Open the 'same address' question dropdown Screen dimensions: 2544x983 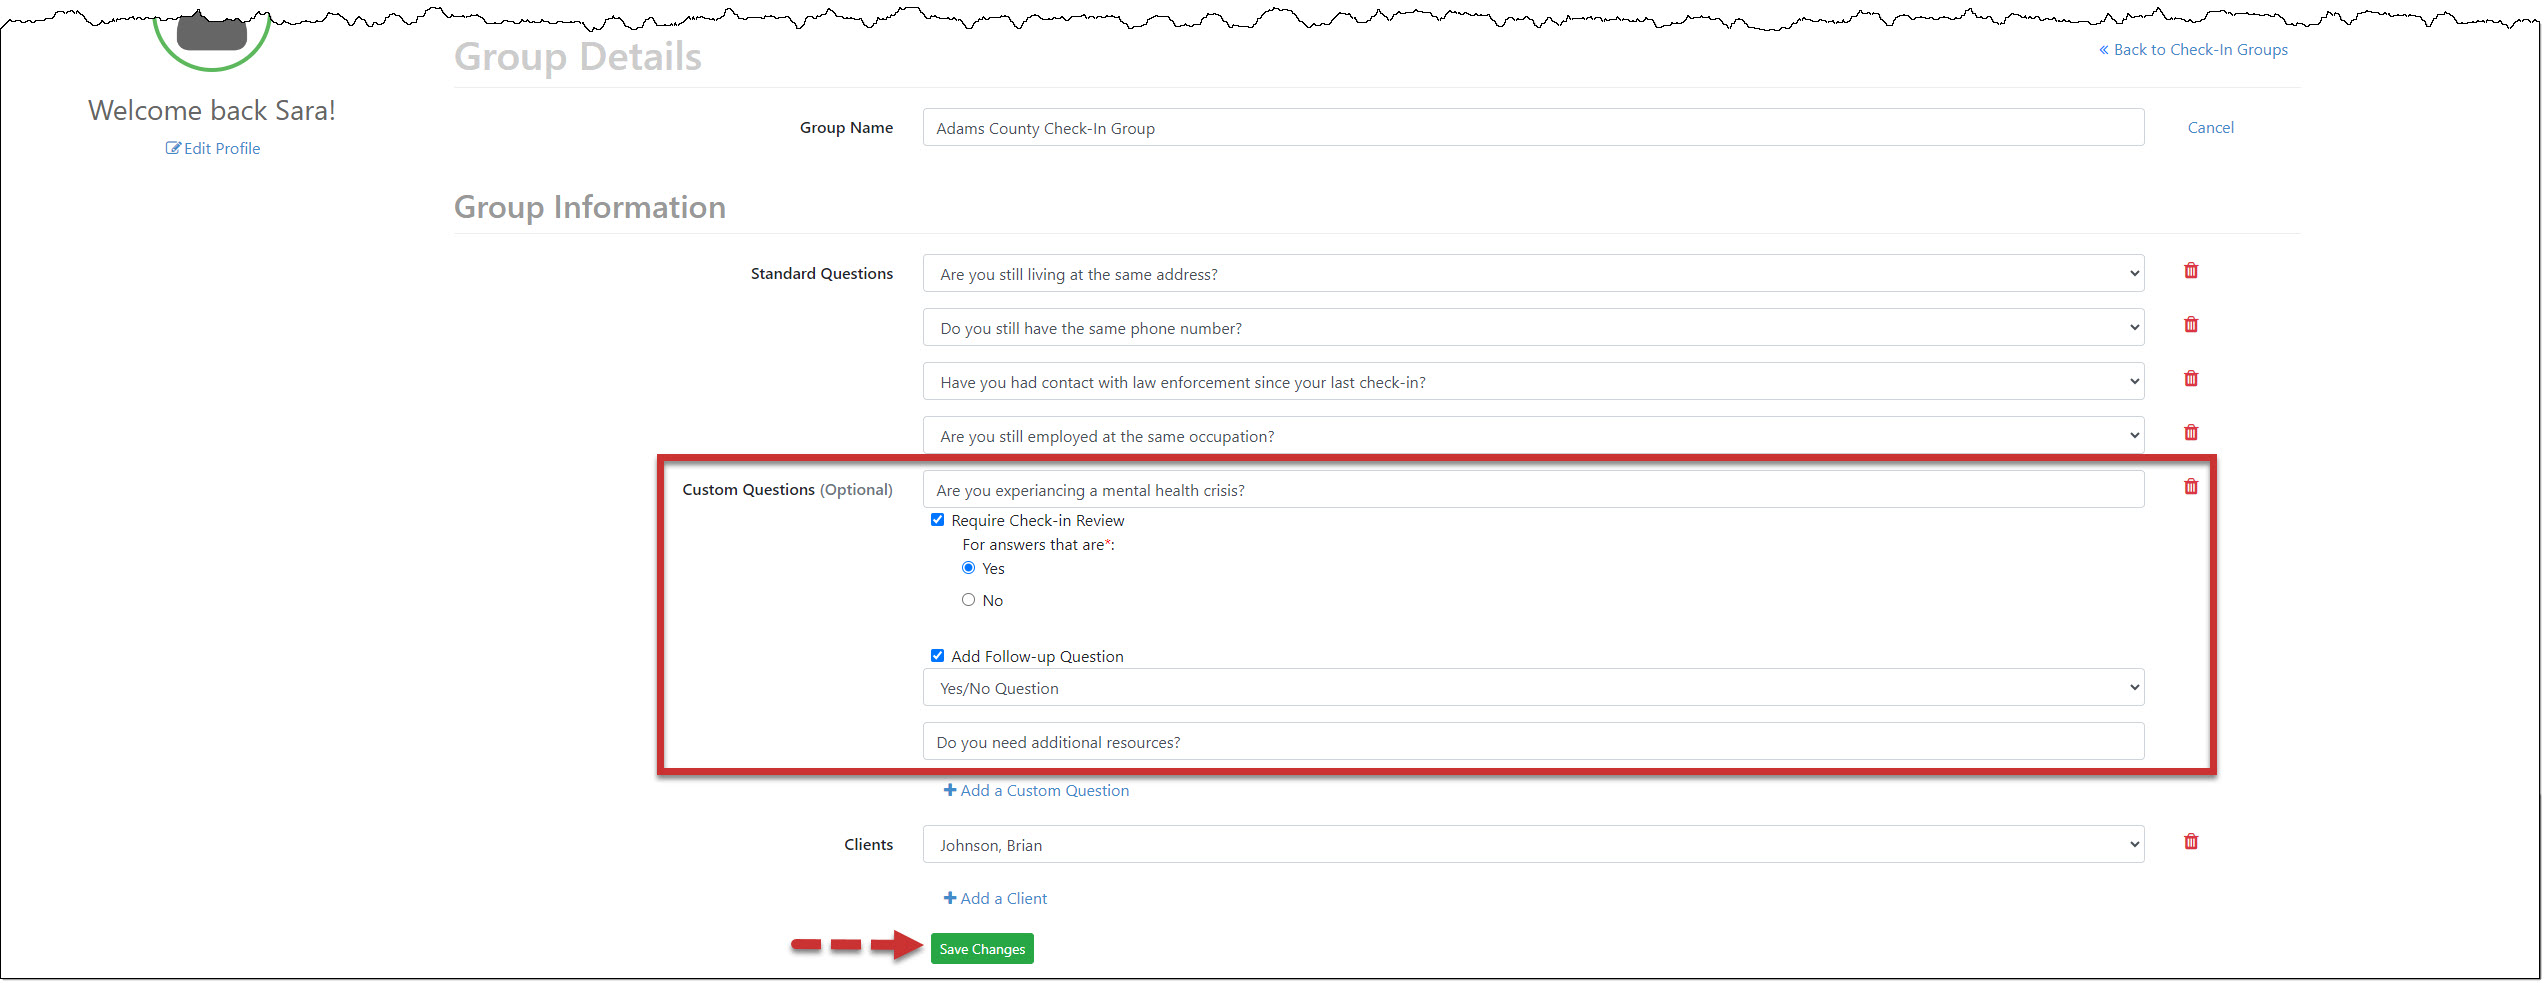(x=1532, y=274)
